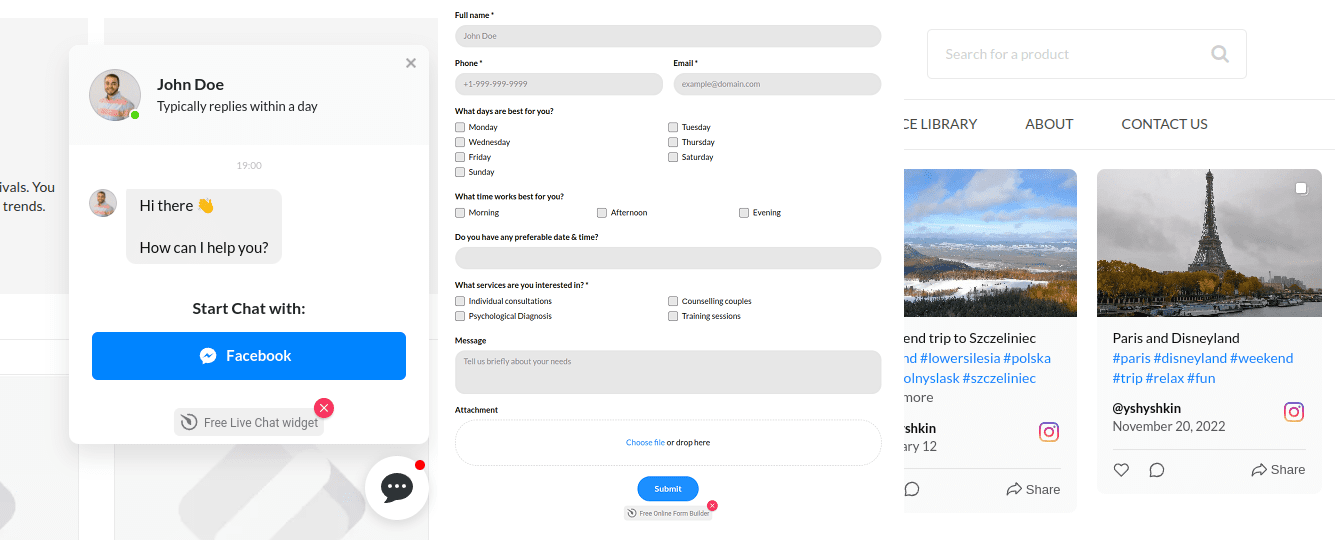1336x540 pixels.
Task: Tick the Wednesday checkbox
Action: (x=460, y=142)
